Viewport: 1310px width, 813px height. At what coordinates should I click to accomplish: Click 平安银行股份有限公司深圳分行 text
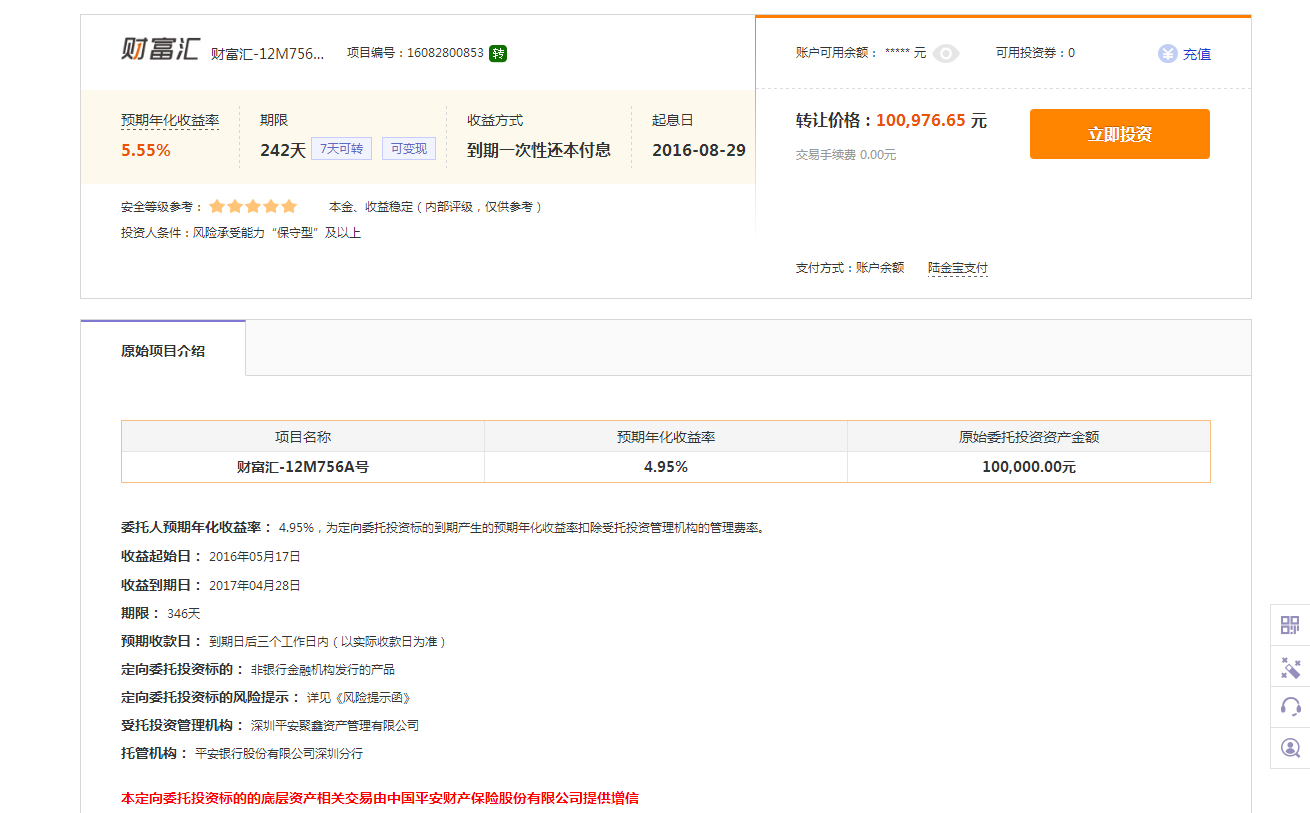pos(279,754)
